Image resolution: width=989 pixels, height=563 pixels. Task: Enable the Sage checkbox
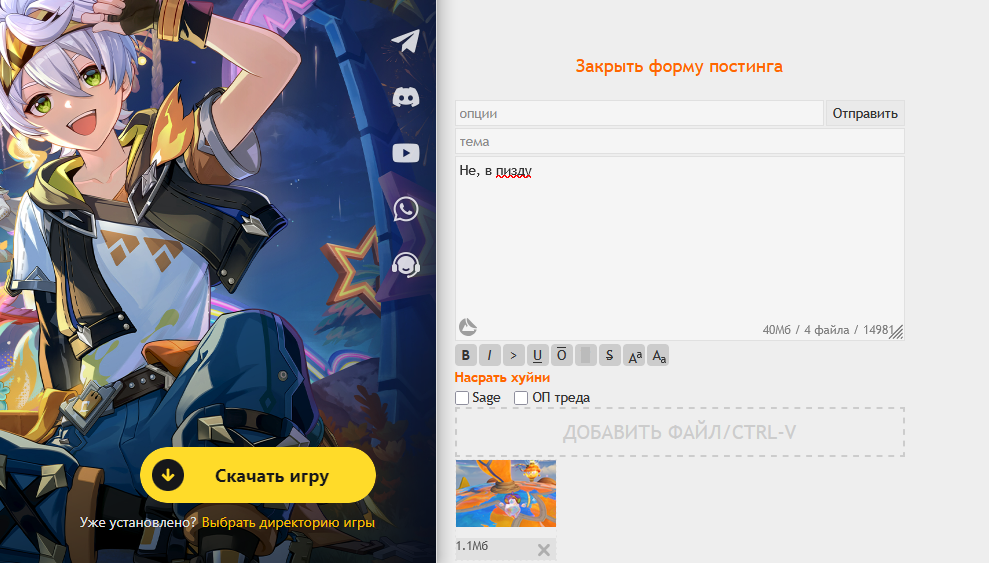click(462, 398)
